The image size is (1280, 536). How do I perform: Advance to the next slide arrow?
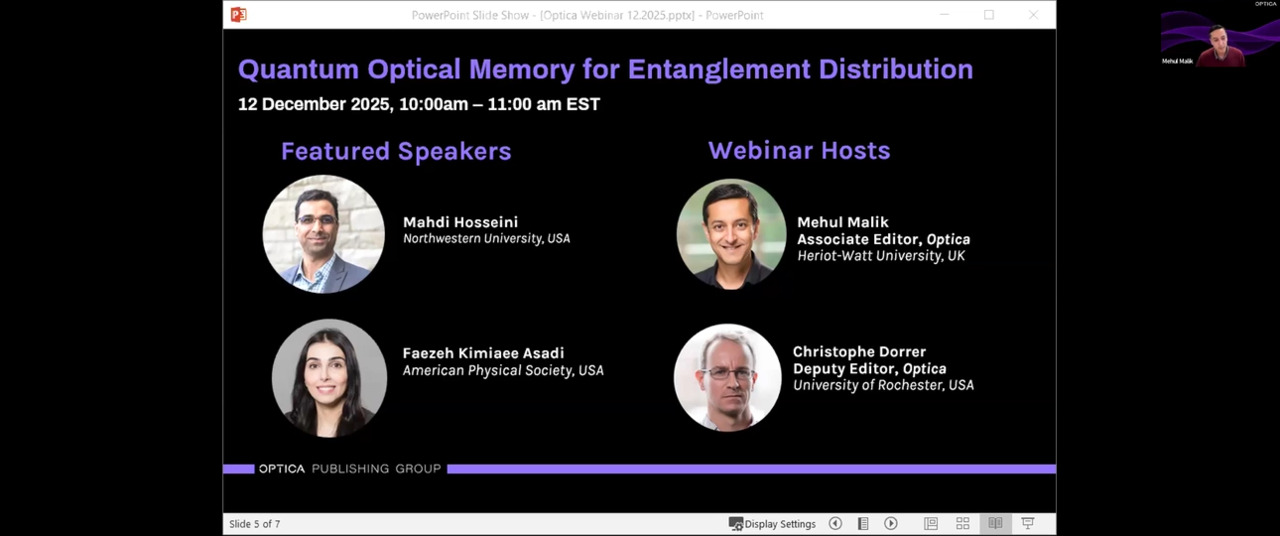[x=890, y=524]
